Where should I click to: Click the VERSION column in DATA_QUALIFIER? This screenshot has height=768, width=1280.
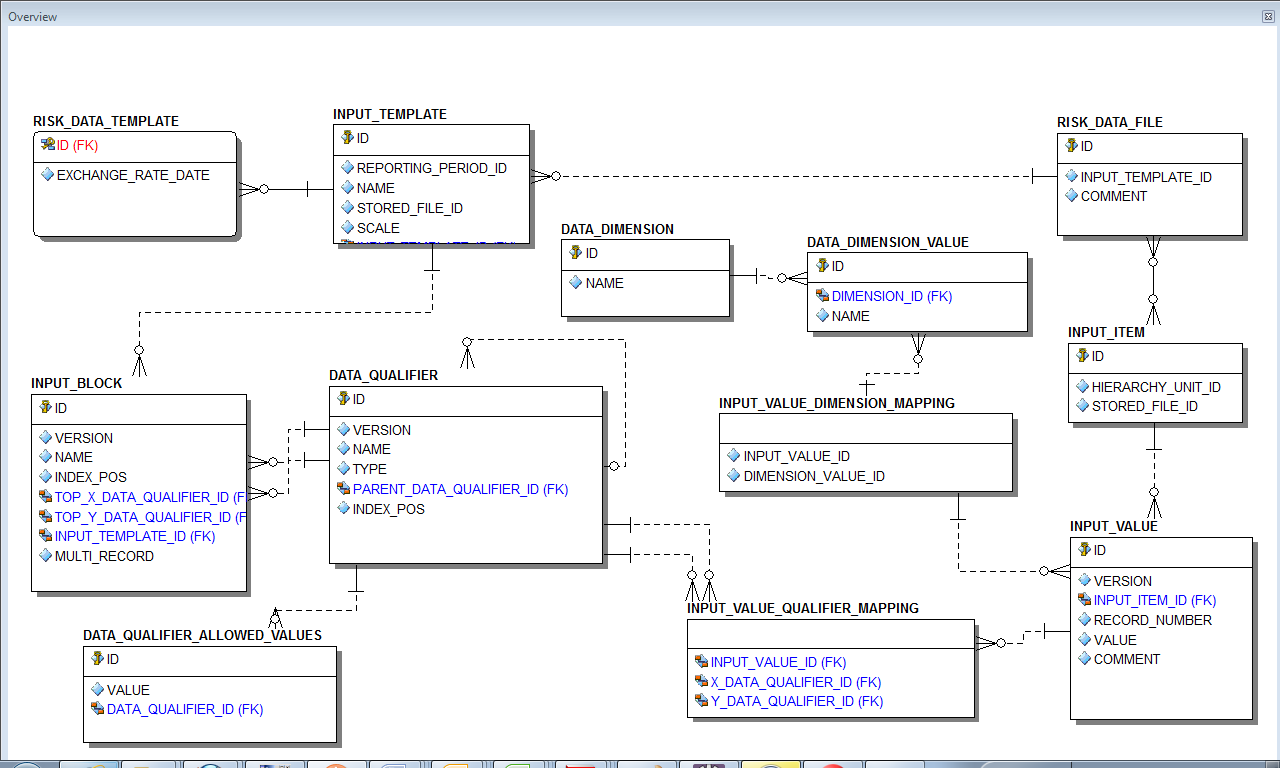pos(382,430)
